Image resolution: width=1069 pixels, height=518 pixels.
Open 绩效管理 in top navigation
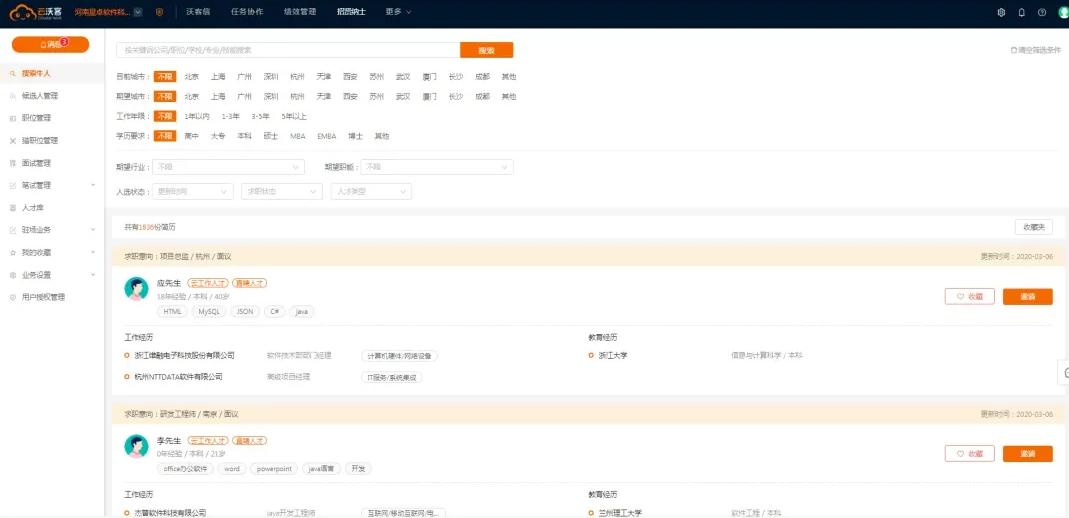[300, 12]
